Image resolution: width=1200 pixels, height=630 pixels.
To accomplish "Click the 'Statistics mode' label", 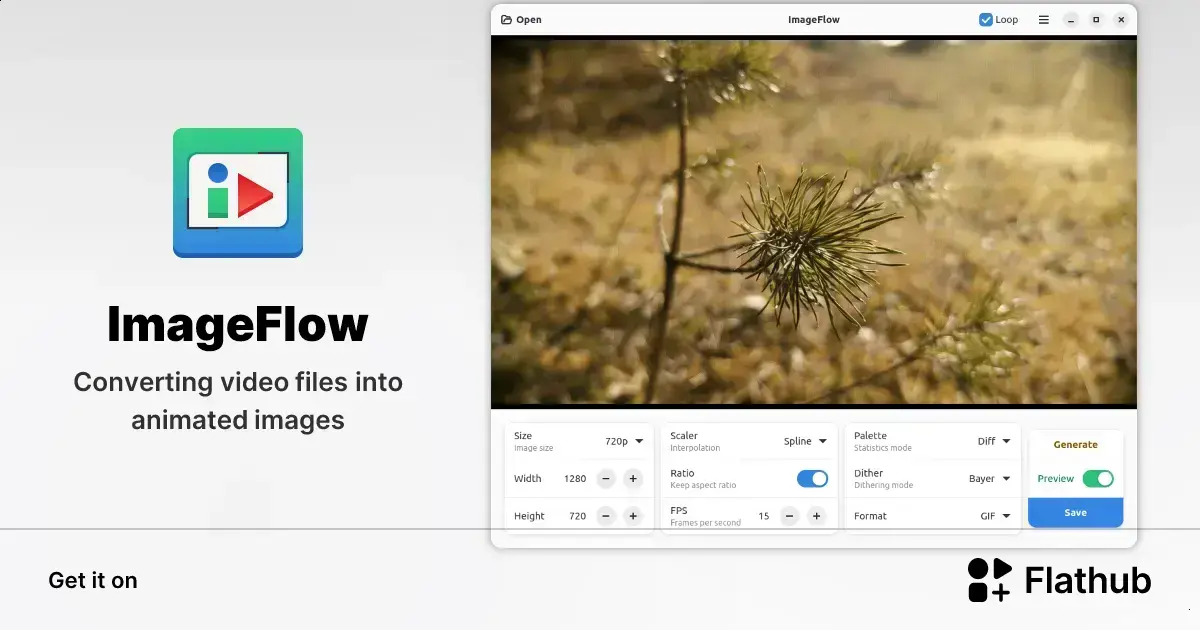I will (882, 448).
